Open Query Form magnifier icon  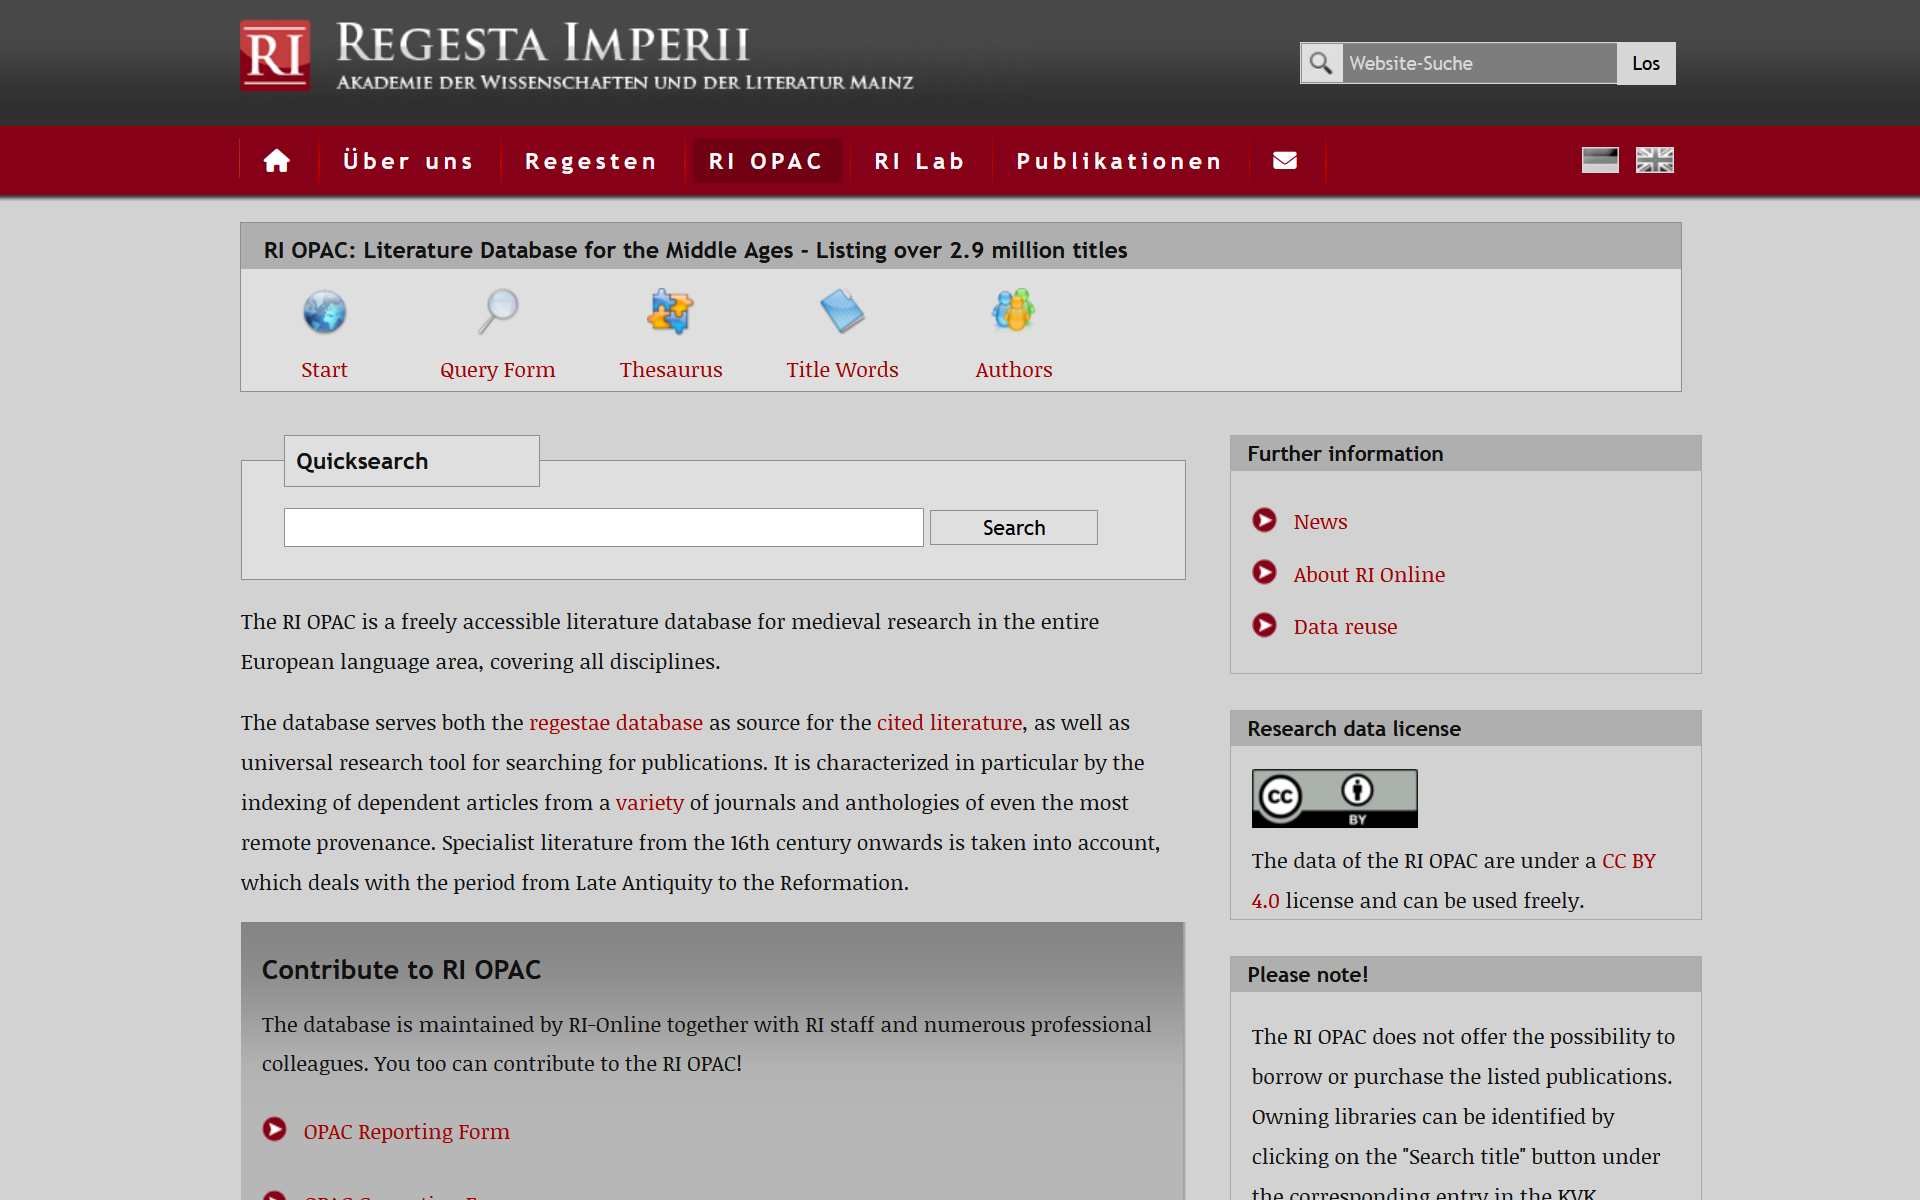(x=497, y=312)
